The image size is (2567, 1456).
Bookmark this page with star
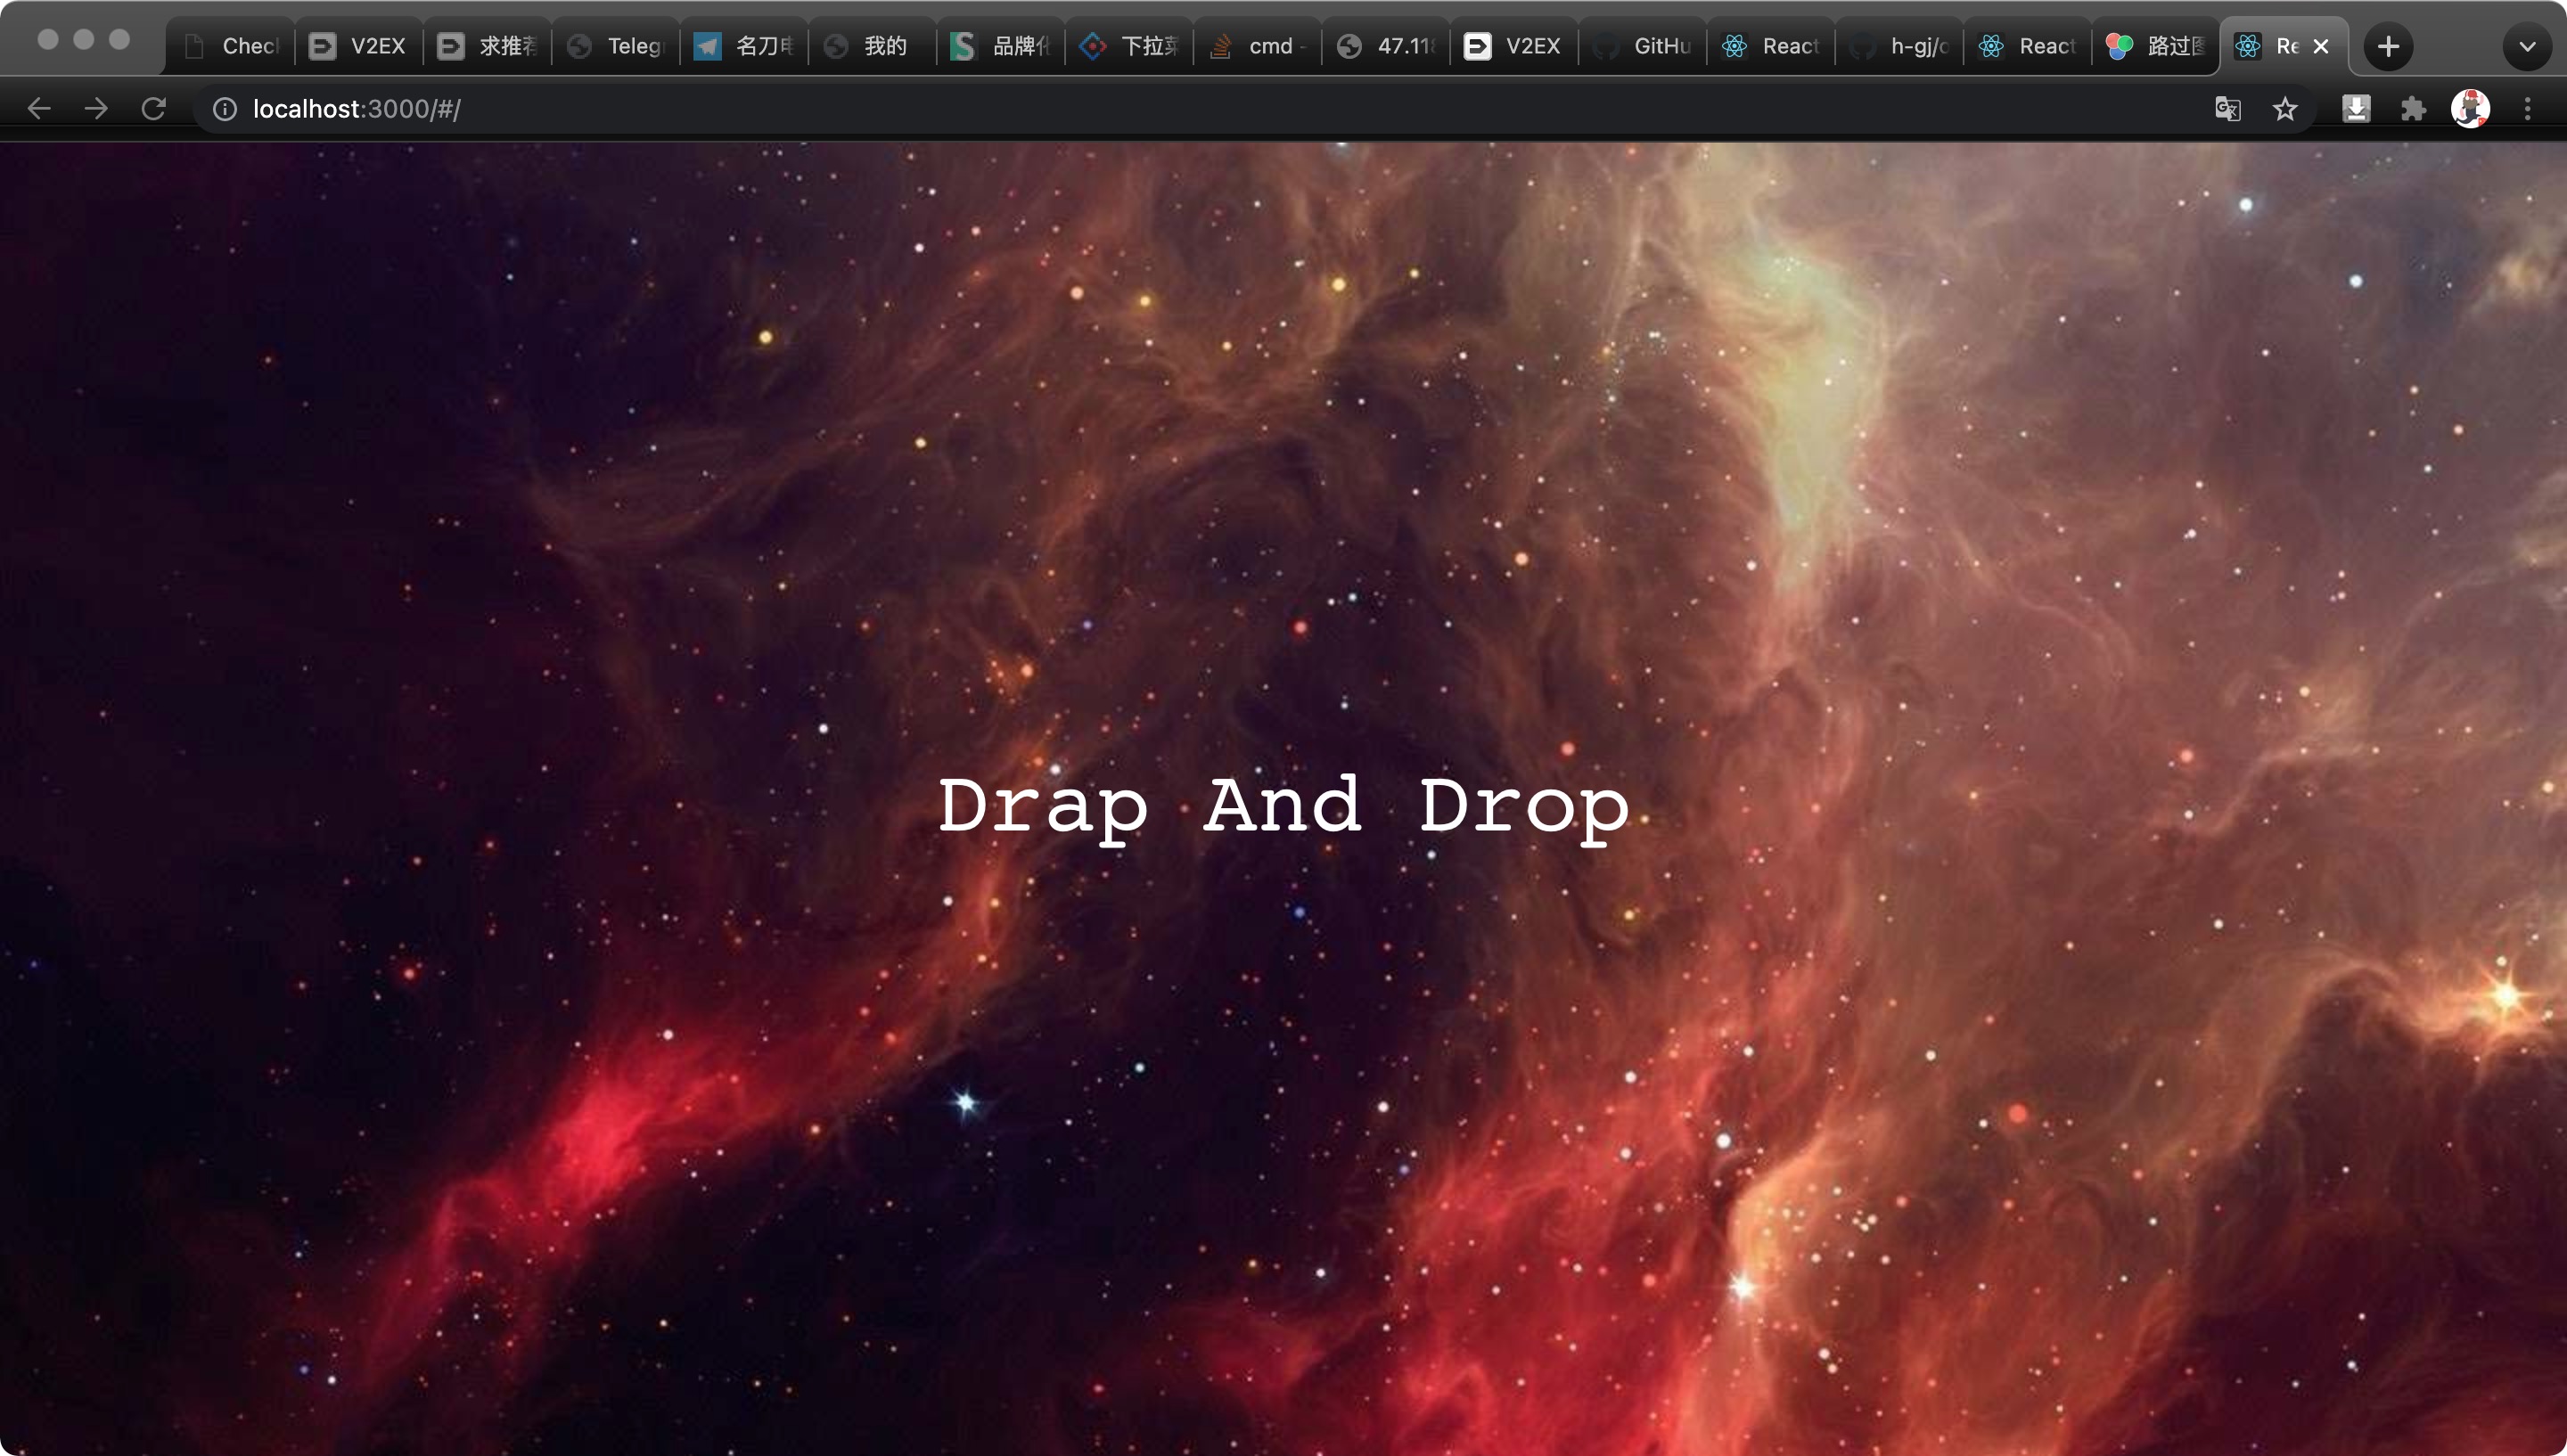pos(2285,108)
